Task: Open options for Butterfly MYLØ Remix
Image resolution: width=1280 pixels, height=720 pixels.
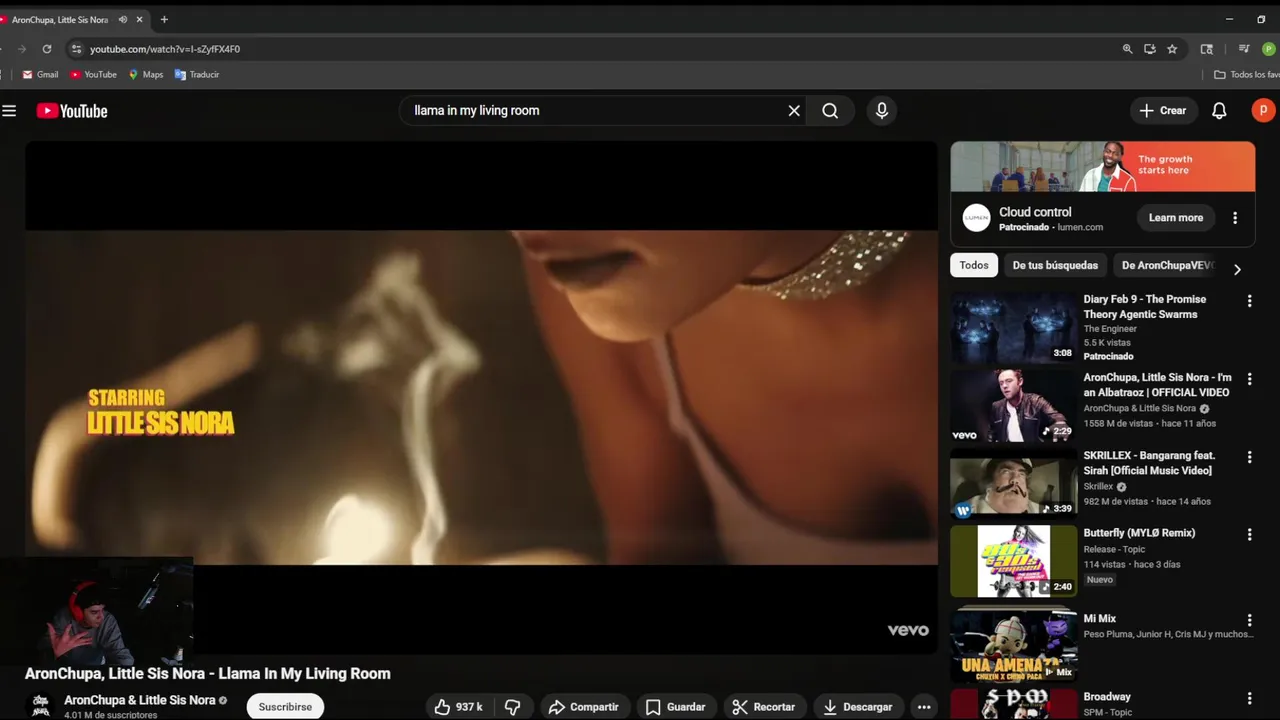Action: click(x=1249, y=535)
